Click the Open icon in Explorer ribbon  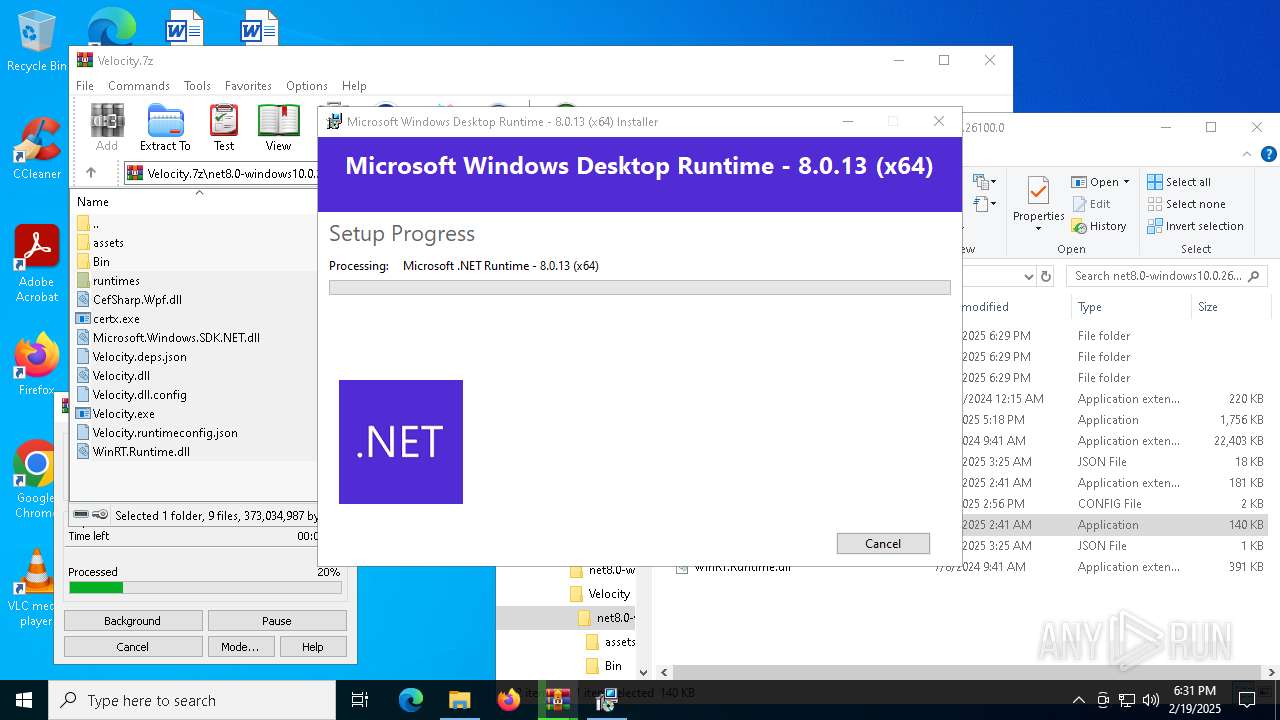point(1079,182)
